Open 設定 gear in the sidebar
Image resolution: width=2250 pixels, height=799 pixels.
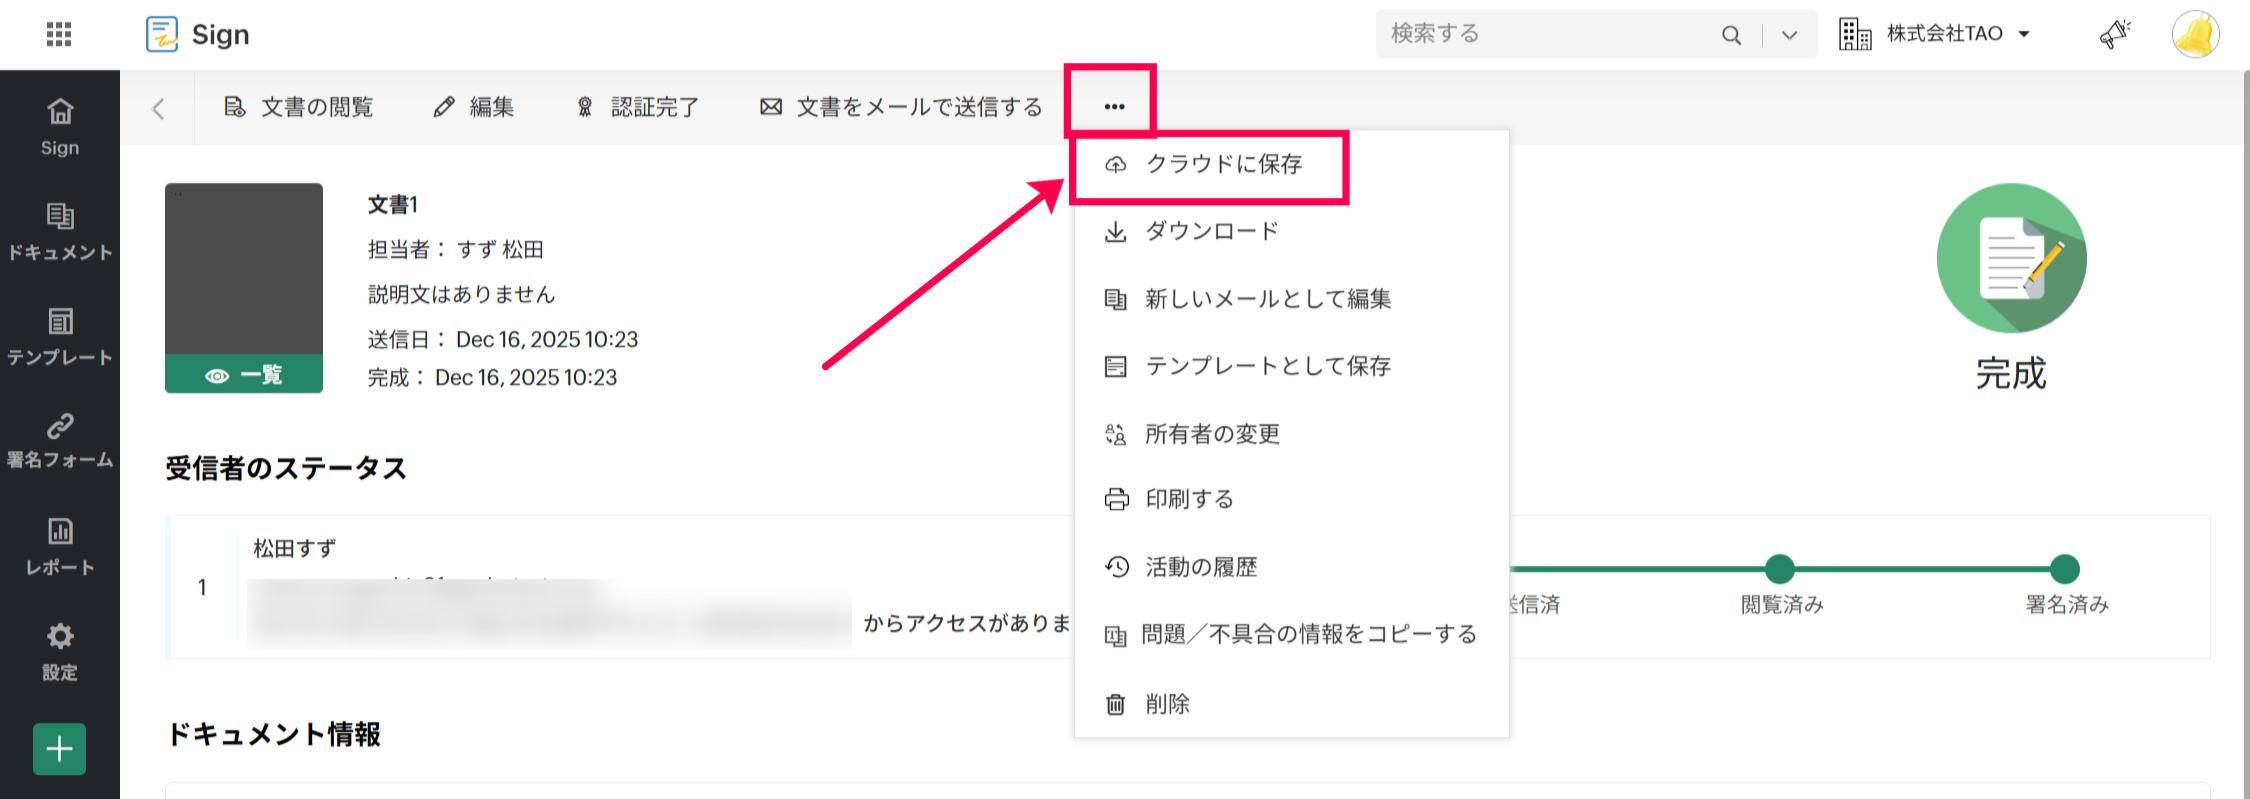tap(60, 651)
